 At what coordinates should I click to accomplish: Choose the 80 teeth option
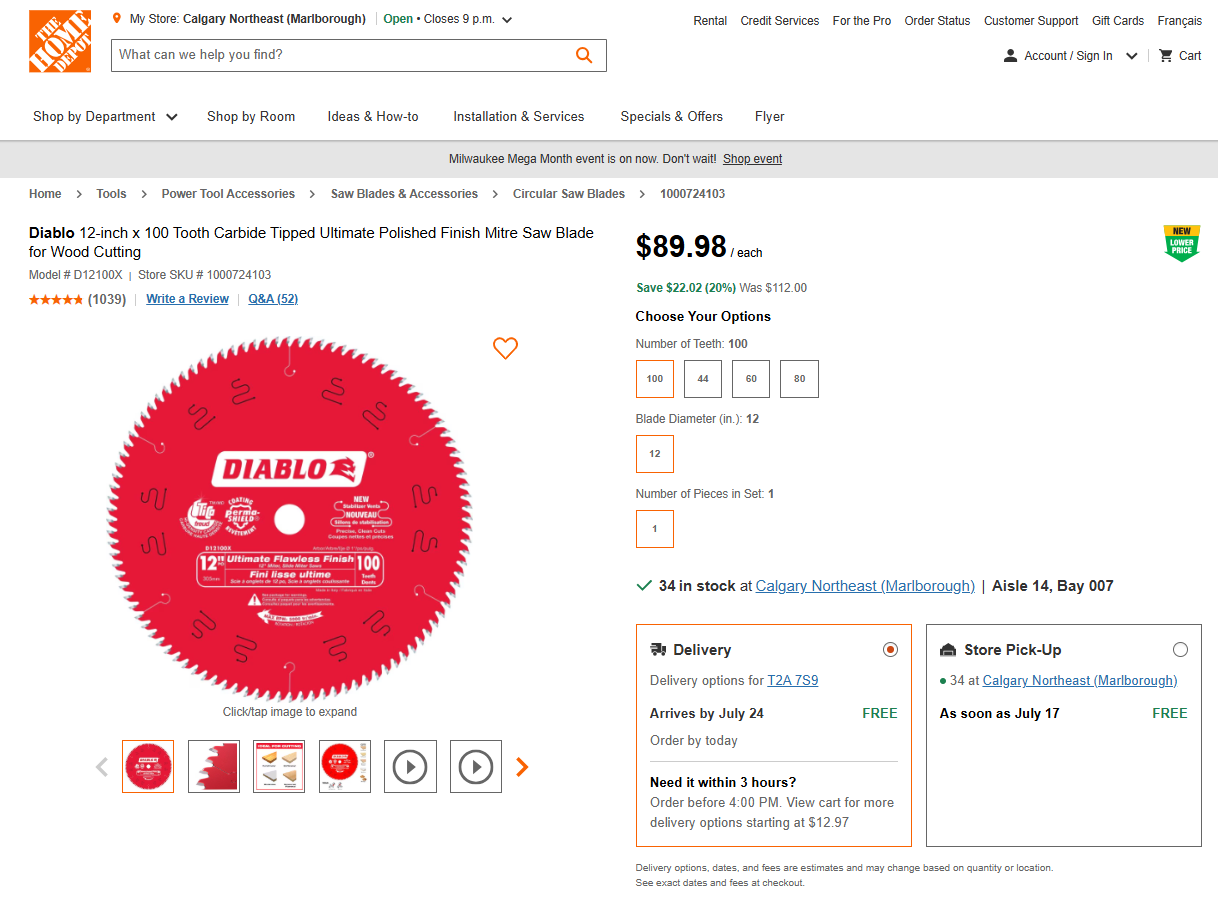tap(799, 379)
